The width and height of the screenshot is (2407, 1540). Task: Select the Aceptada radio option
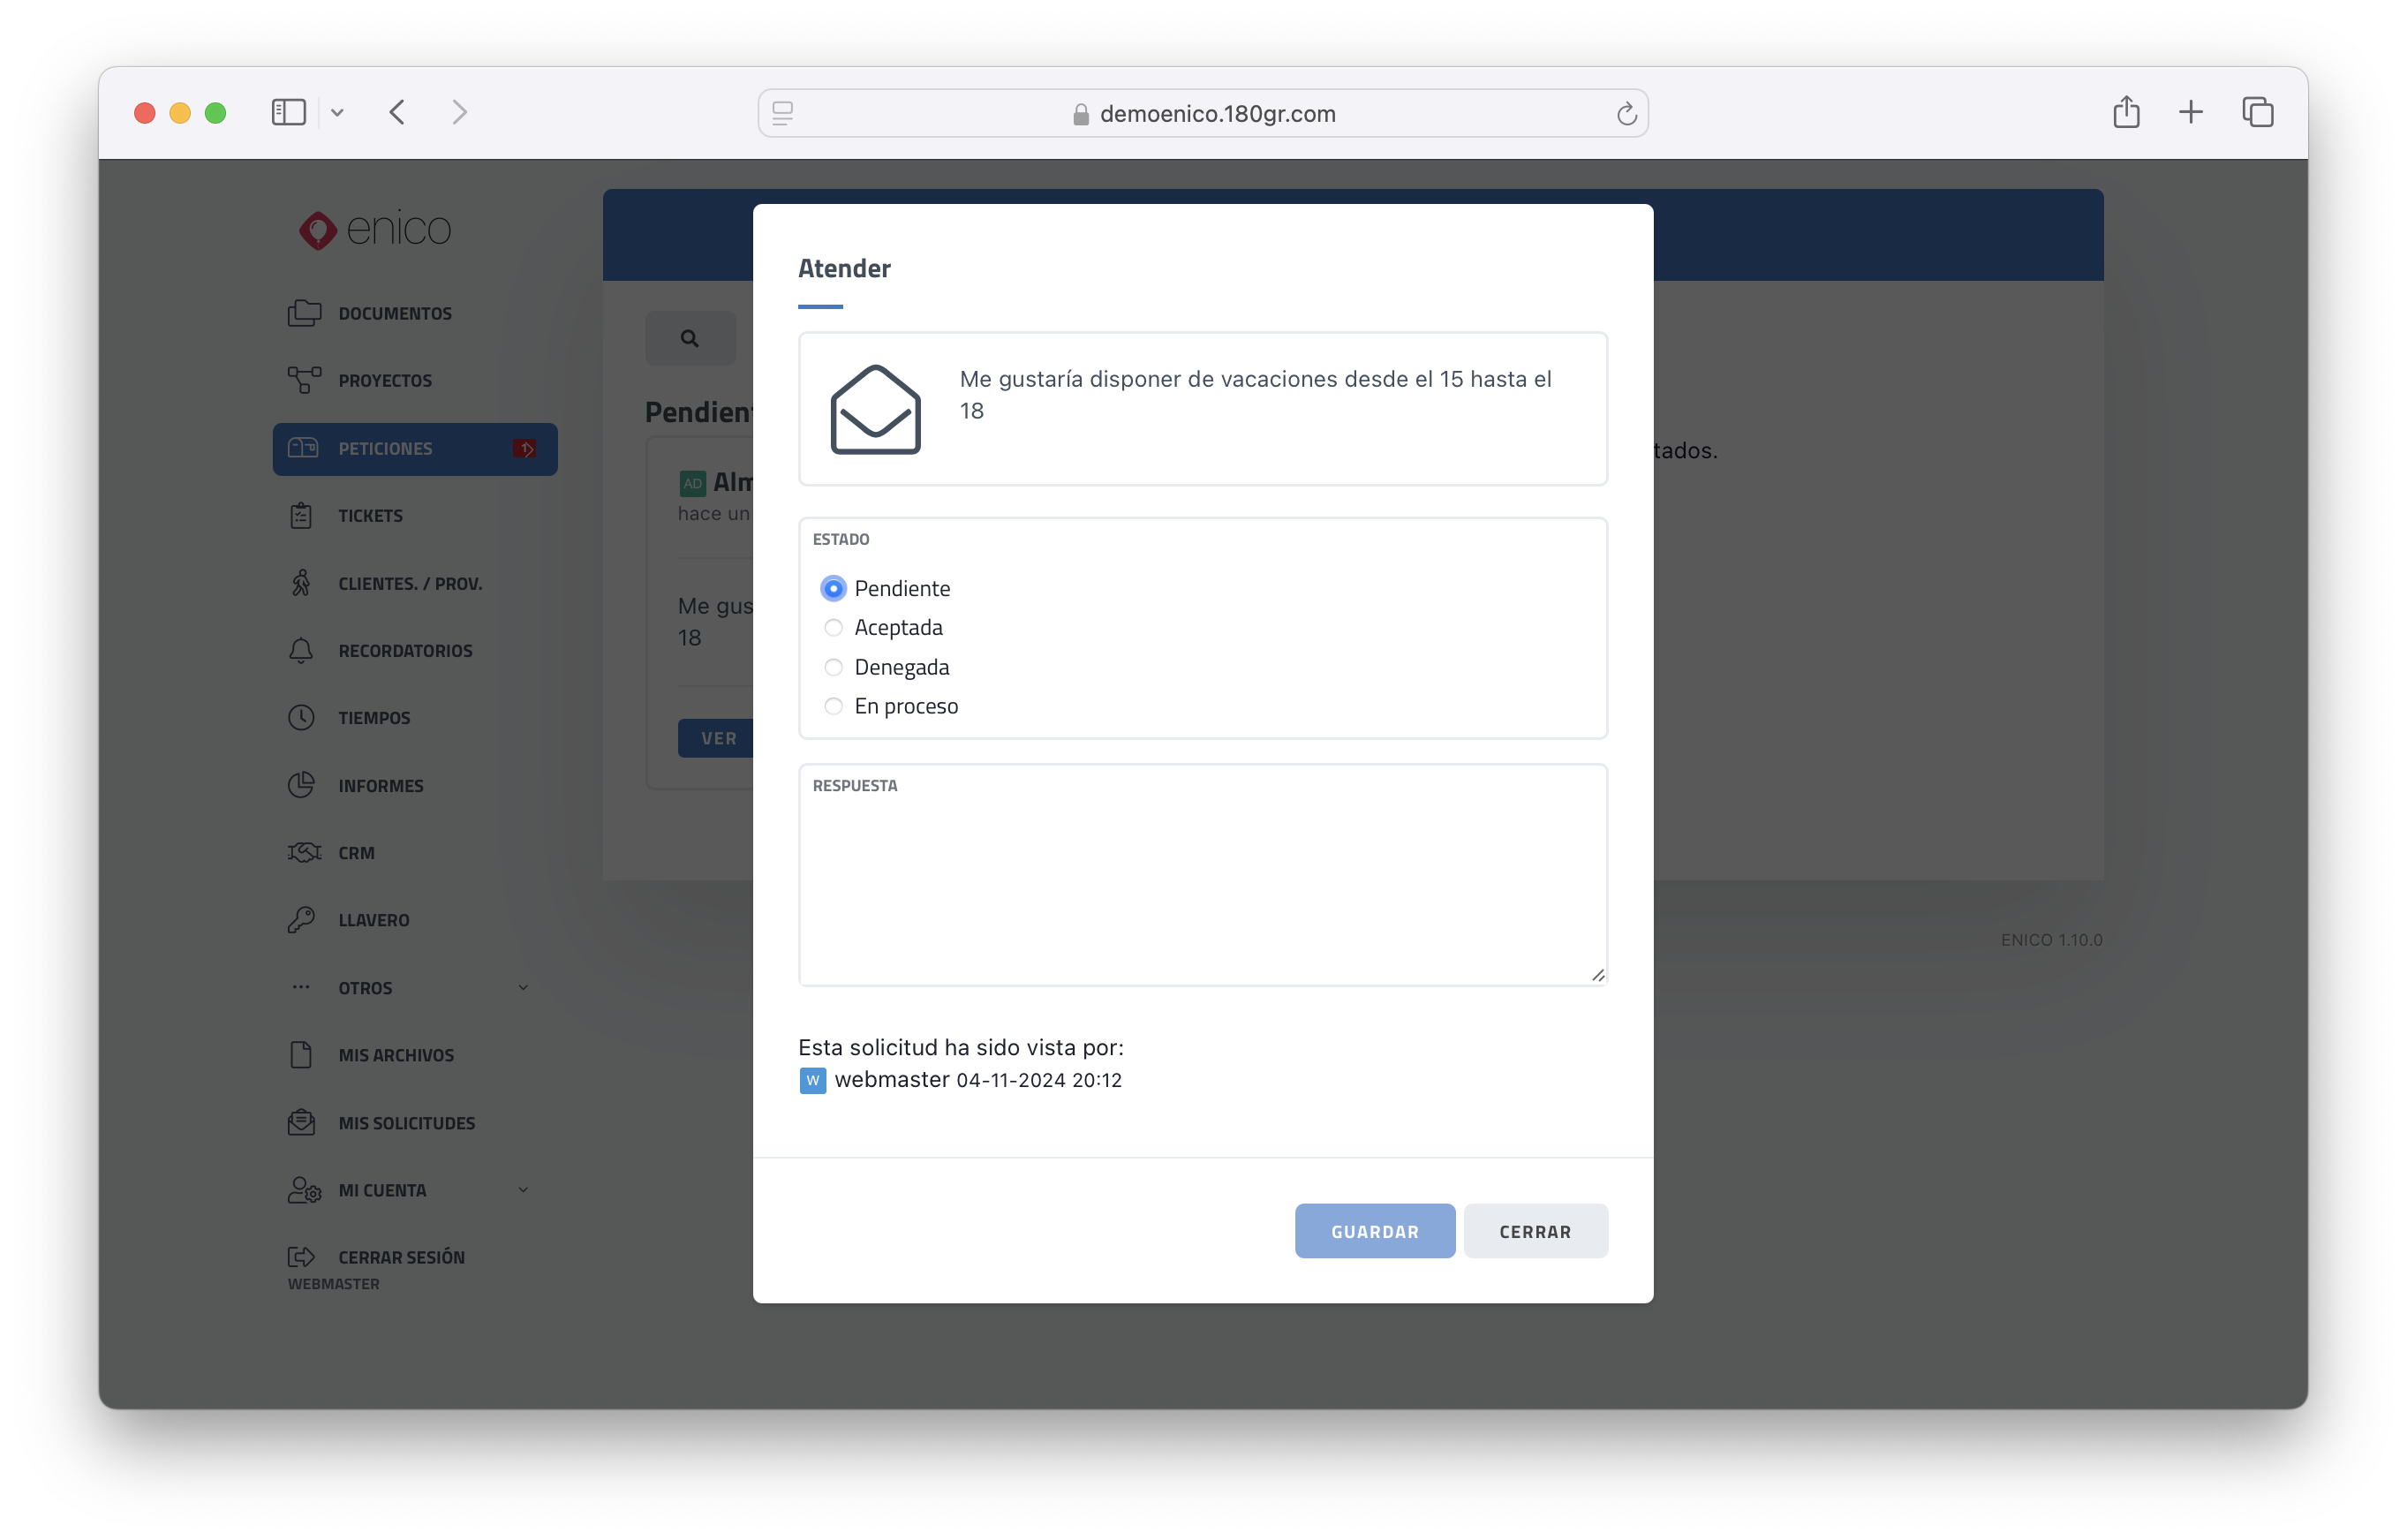pos(833,628)
